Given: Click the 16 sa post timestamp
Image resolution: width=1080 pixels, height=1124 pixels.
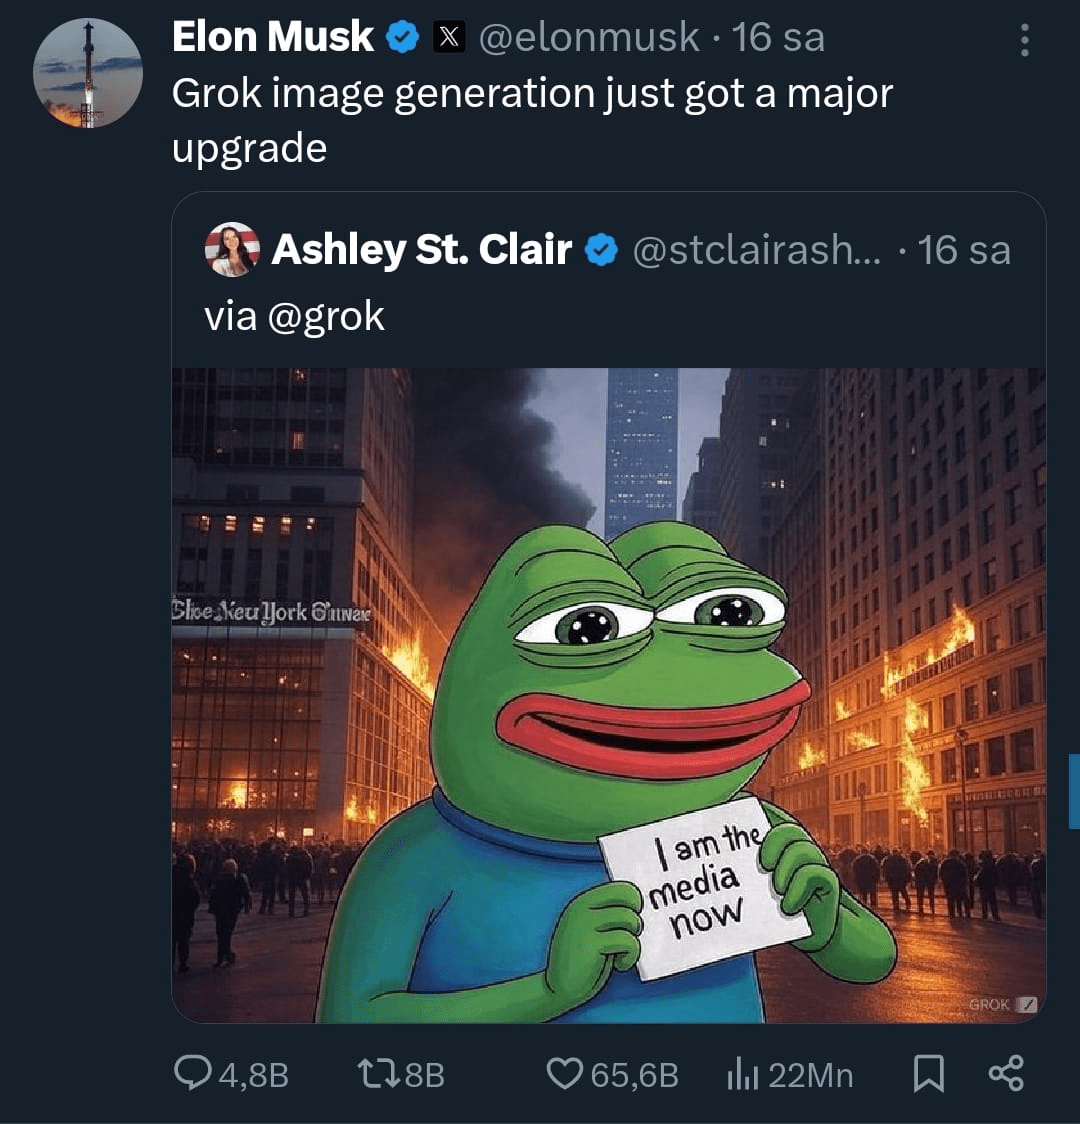Looking at the screenshot, I should click(x=779, y=38).
